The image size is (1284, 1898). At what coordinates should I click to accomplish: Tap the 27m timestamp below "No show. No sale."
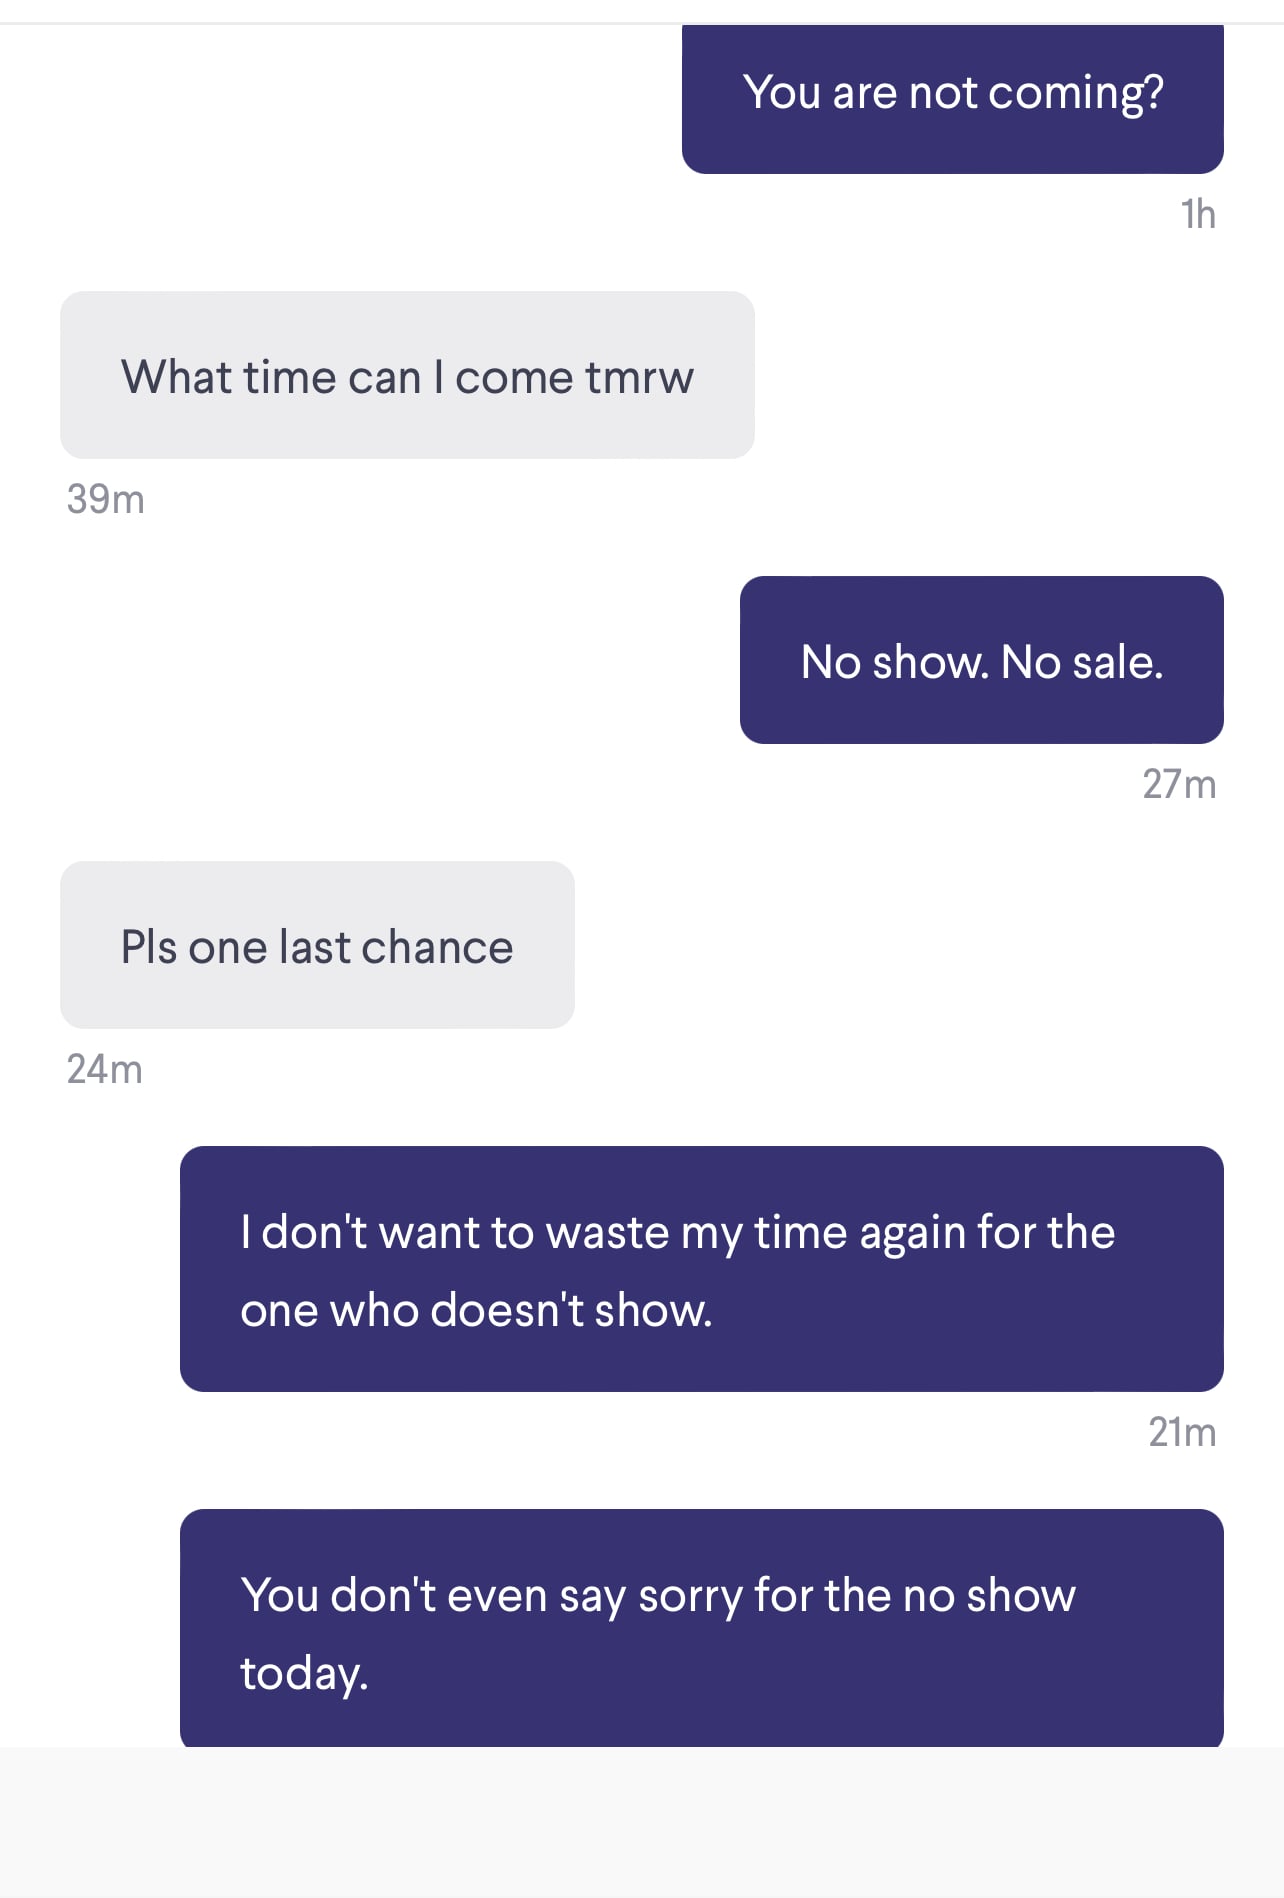[1180, 784]
